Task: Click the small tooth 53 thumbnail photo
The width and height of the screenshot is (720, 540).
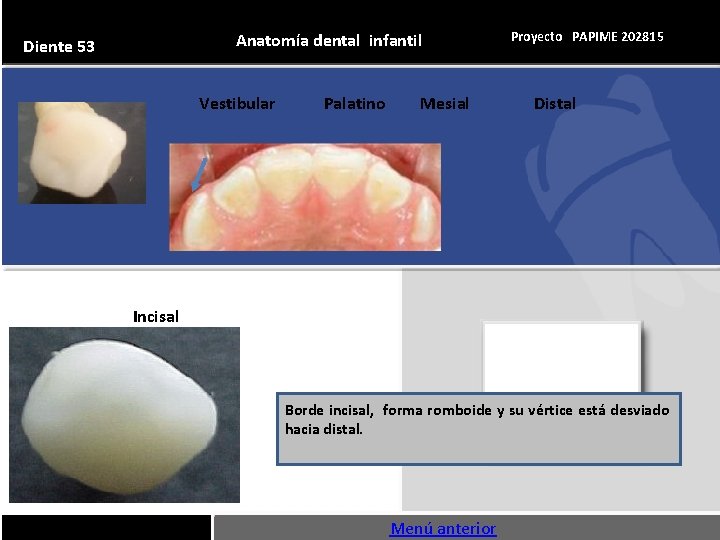Action: tap(82, 153)
